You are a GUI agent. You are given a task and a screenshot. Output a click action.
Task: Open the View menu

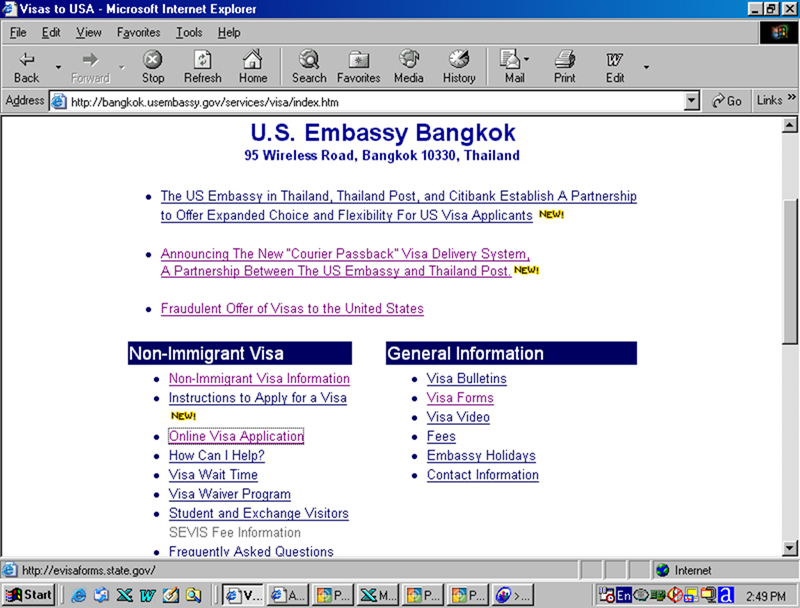[89, 33]
